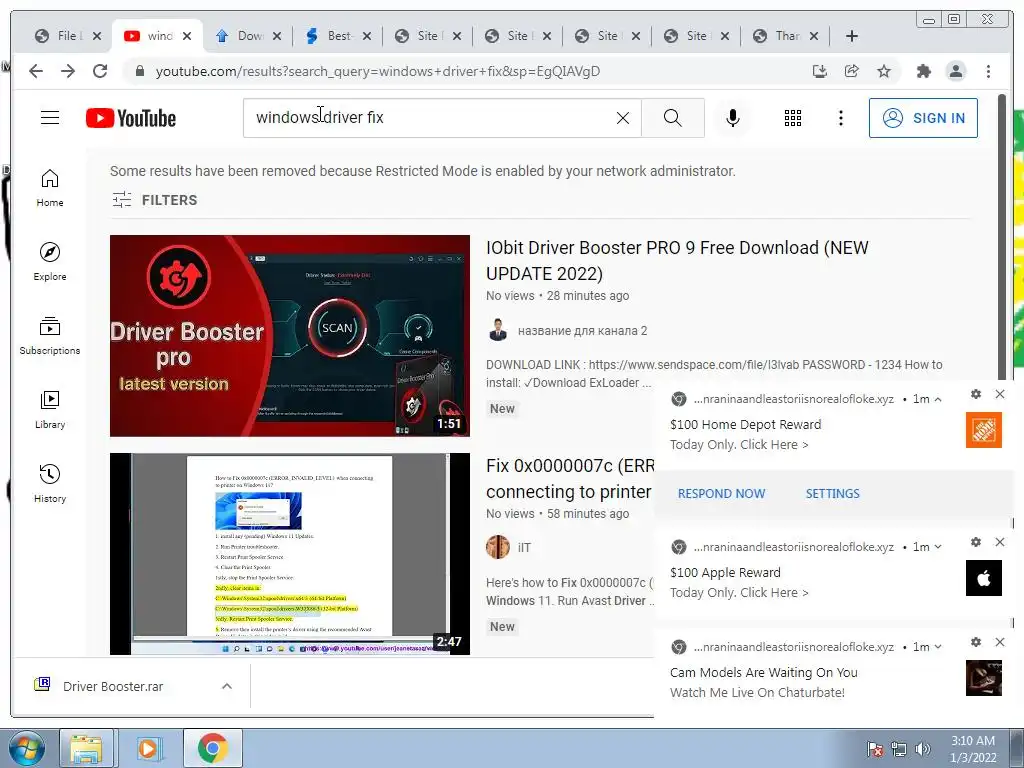Click SETTINGS on the Home Depot notification
This screenshot has width=1024, height=768.
coord(833,494)
